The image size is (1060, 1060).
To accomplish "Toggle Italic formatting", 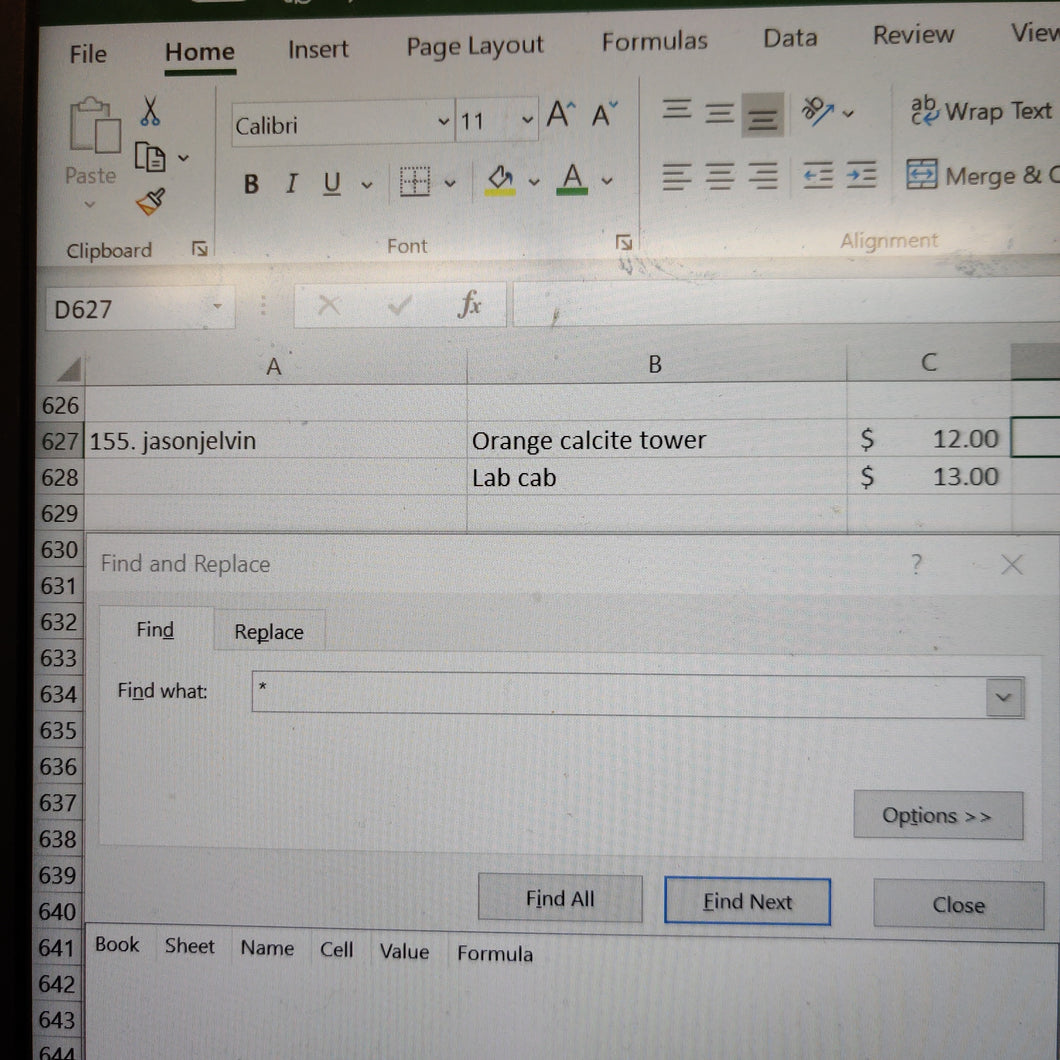I will click(291, 183).
